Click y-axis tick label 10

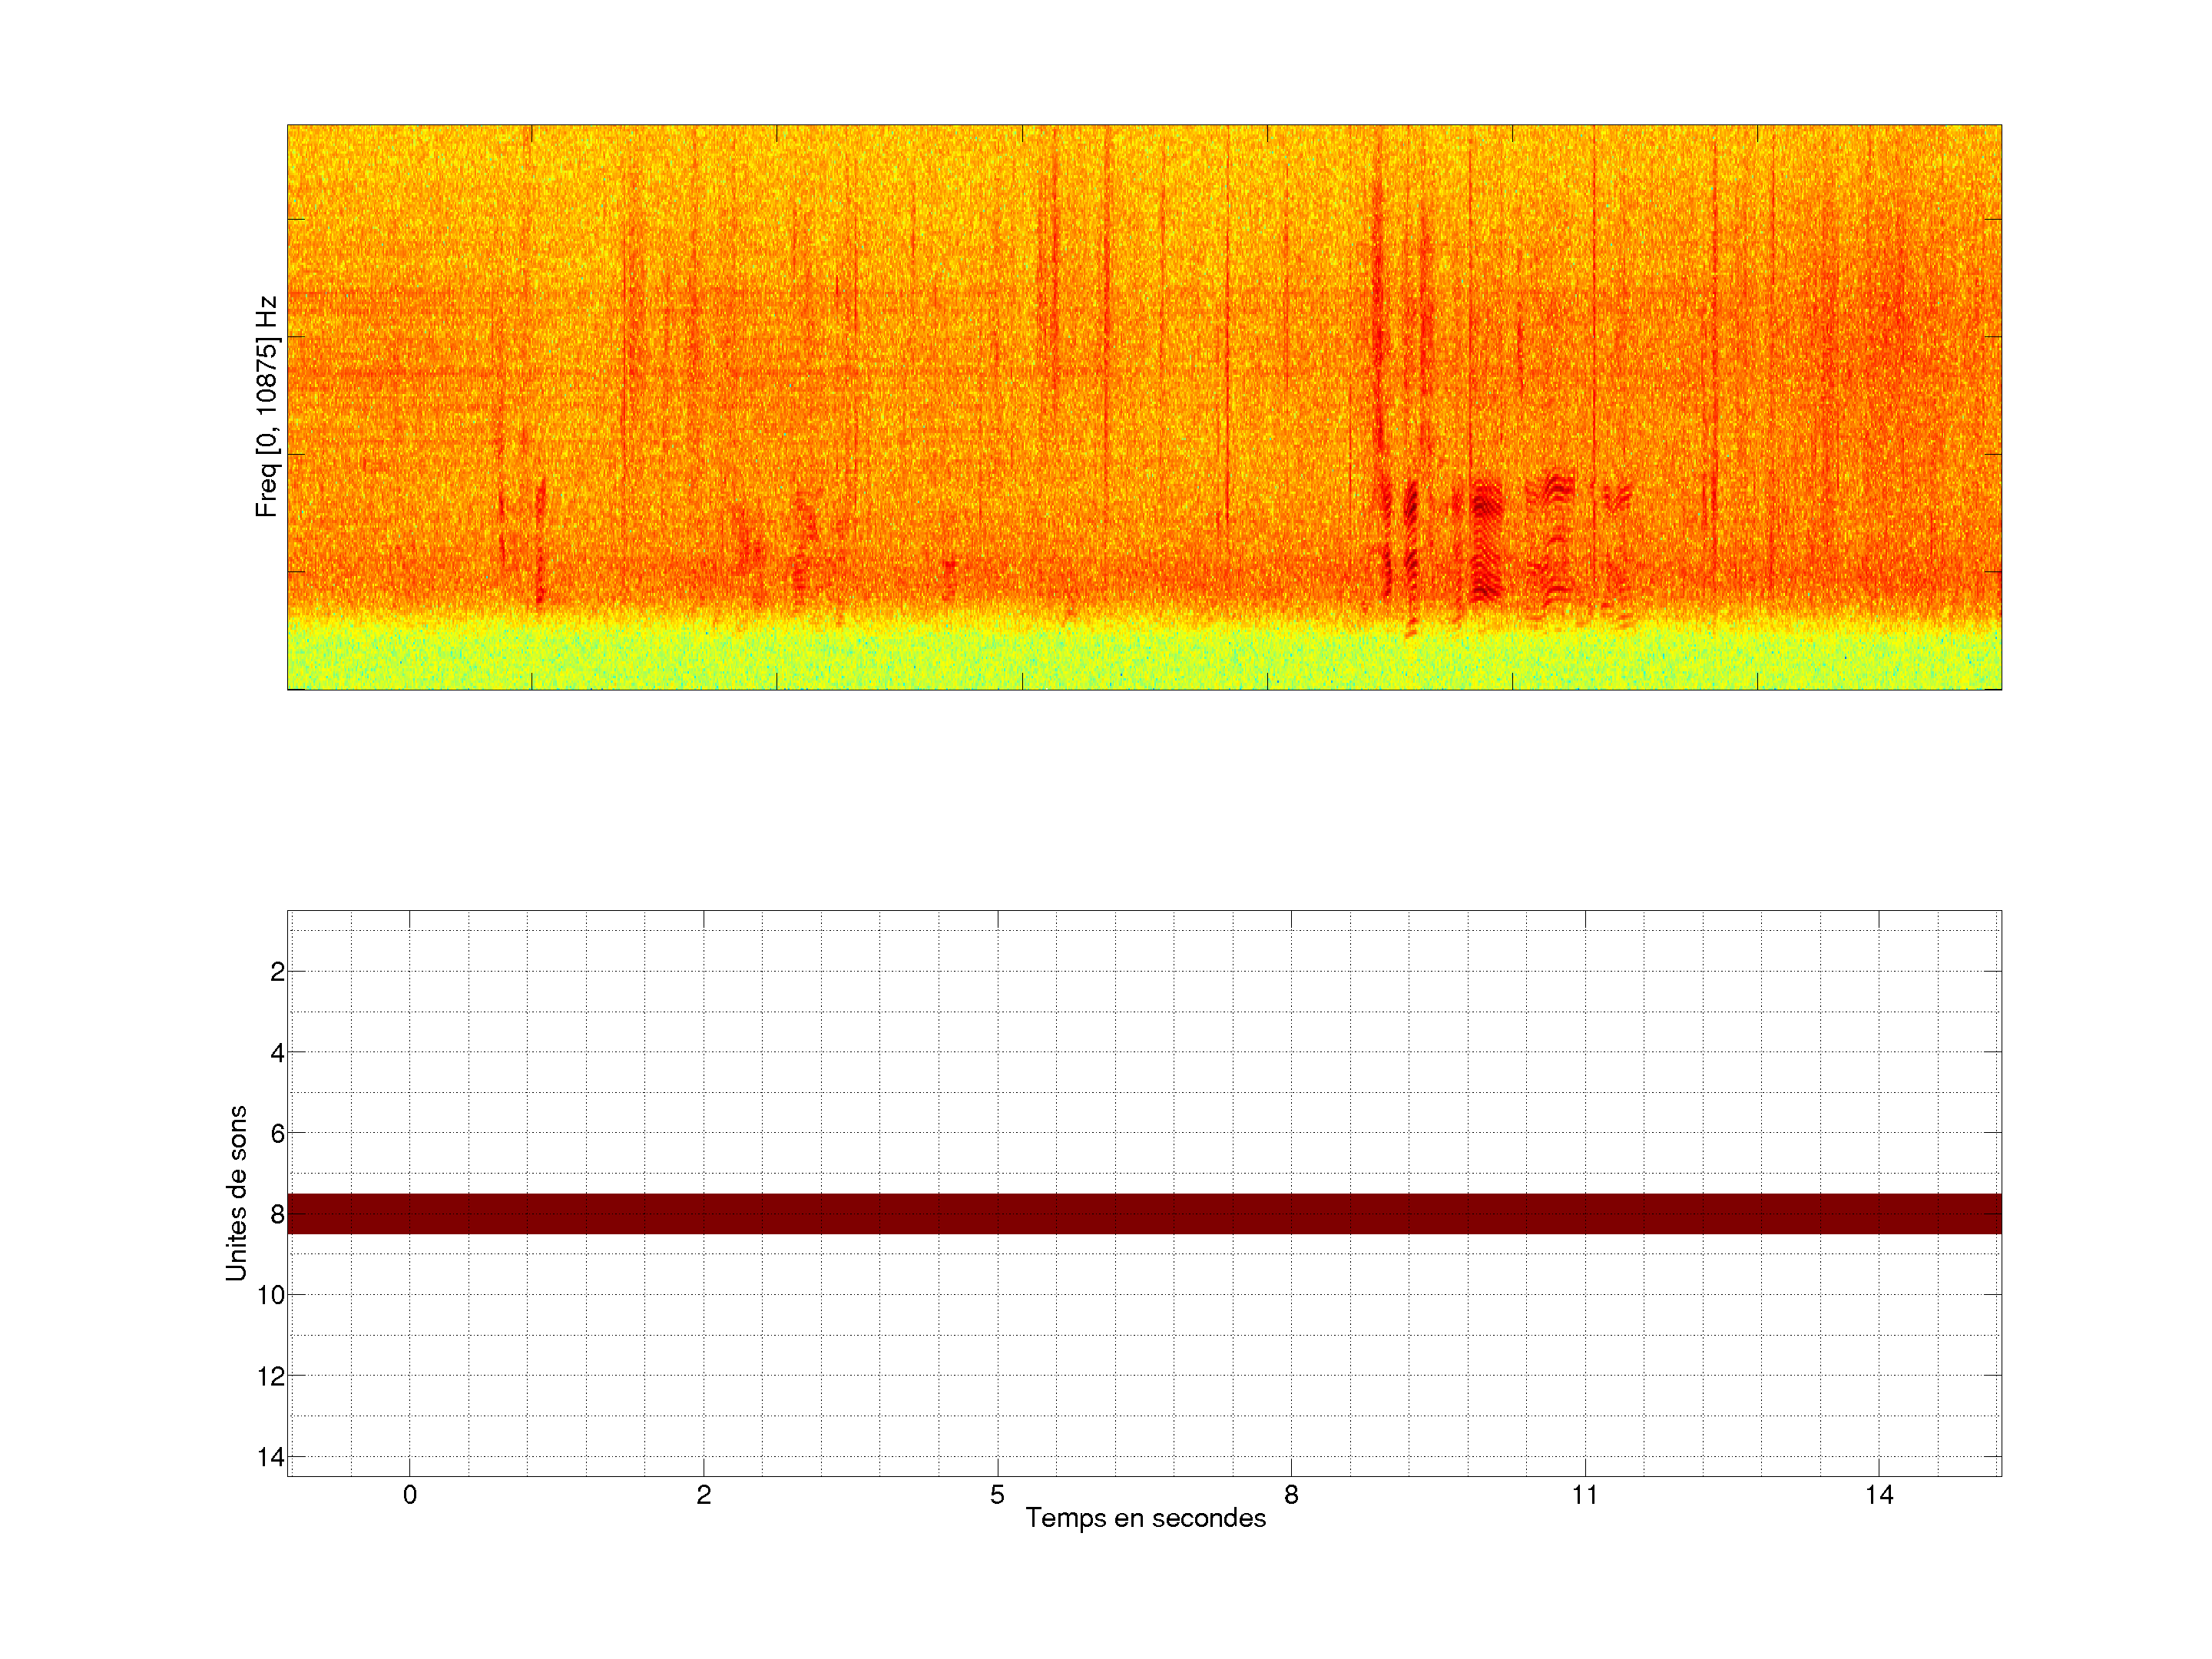tap(271, 1295)
